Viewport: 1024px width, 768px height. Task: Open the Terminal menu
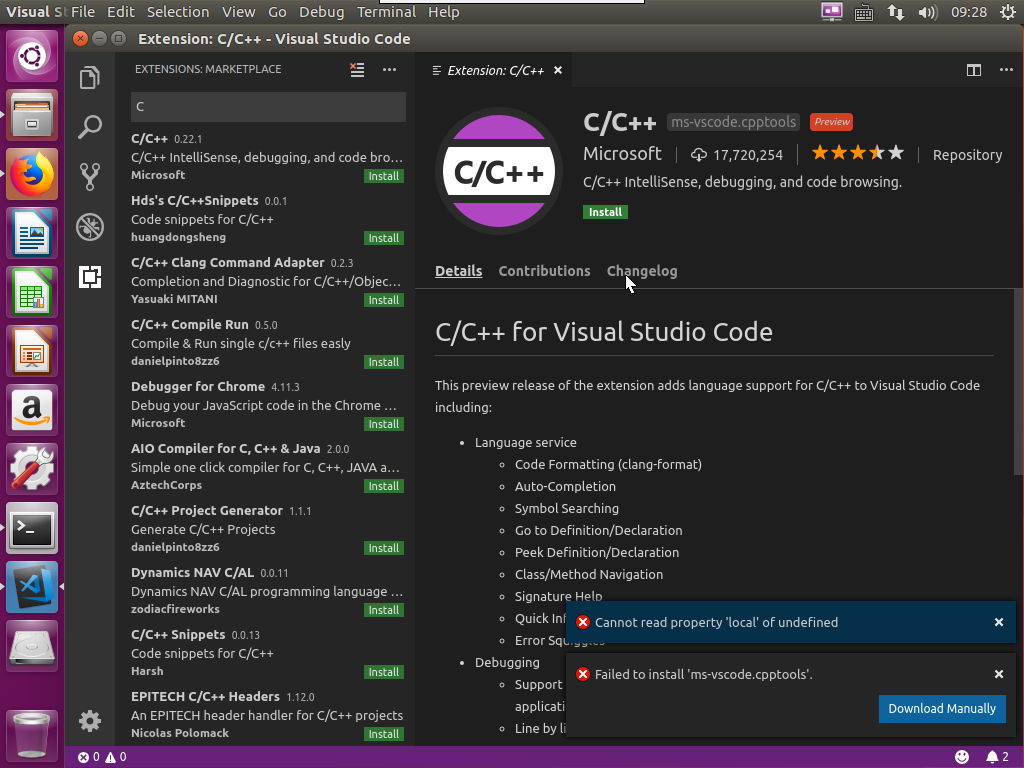click(386, 12)
